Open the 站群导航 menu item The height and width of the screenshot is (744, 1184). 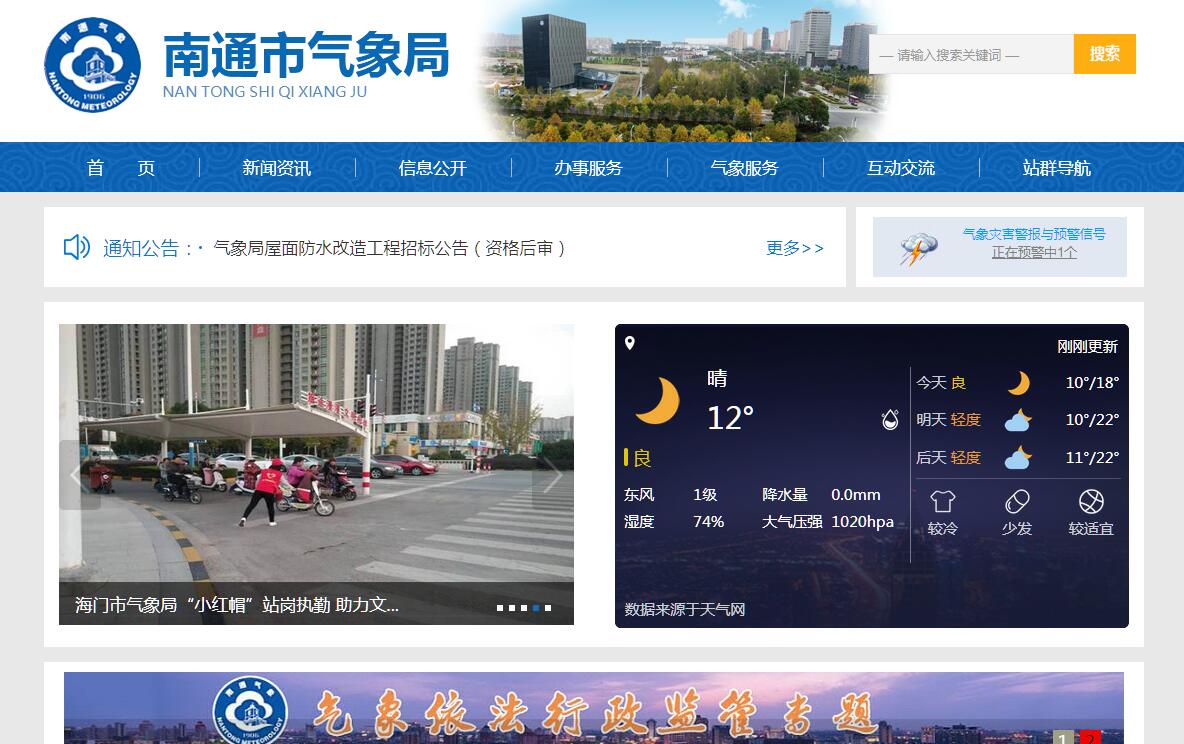[x=1056, y=168]
